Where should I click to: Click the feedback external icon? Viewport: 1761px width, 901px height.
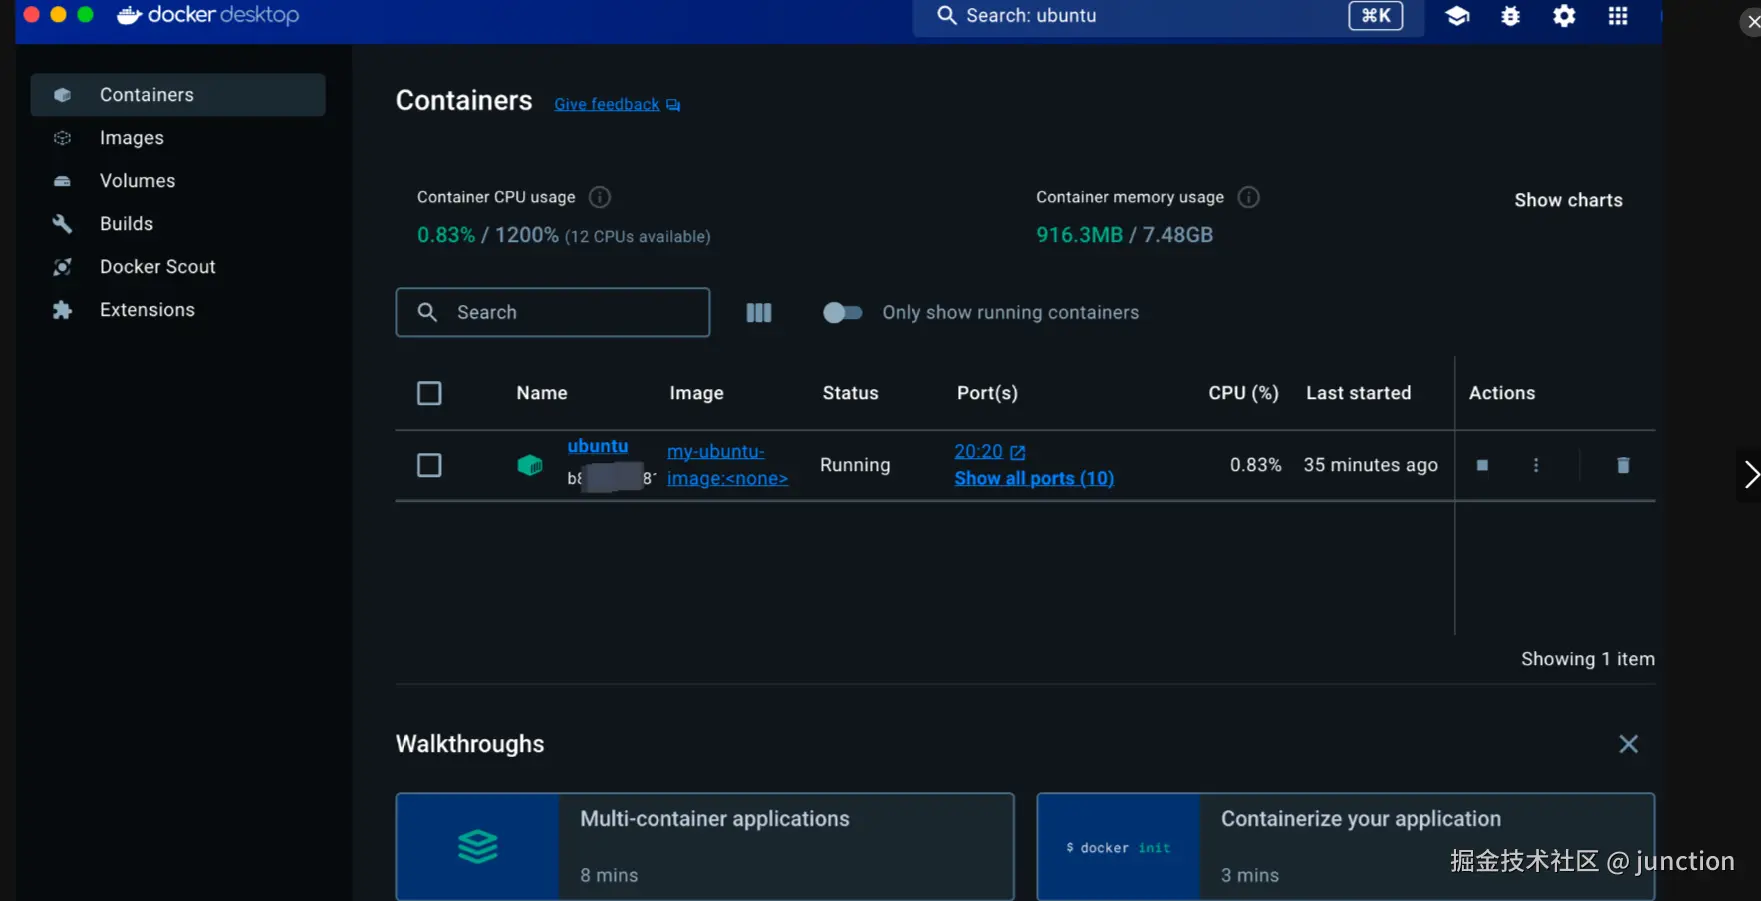(673, 105)
